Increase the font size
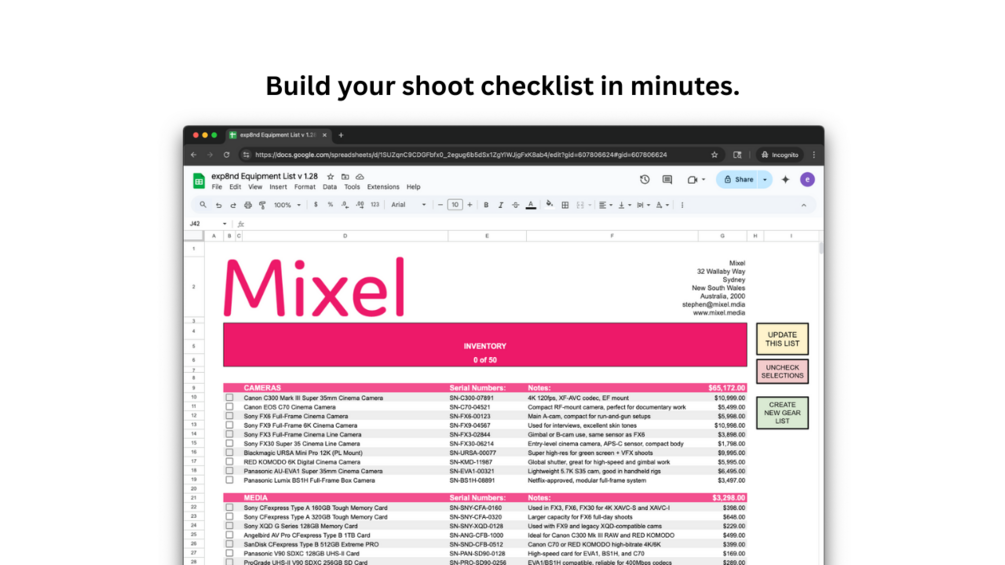 click(x=470, y=205)
